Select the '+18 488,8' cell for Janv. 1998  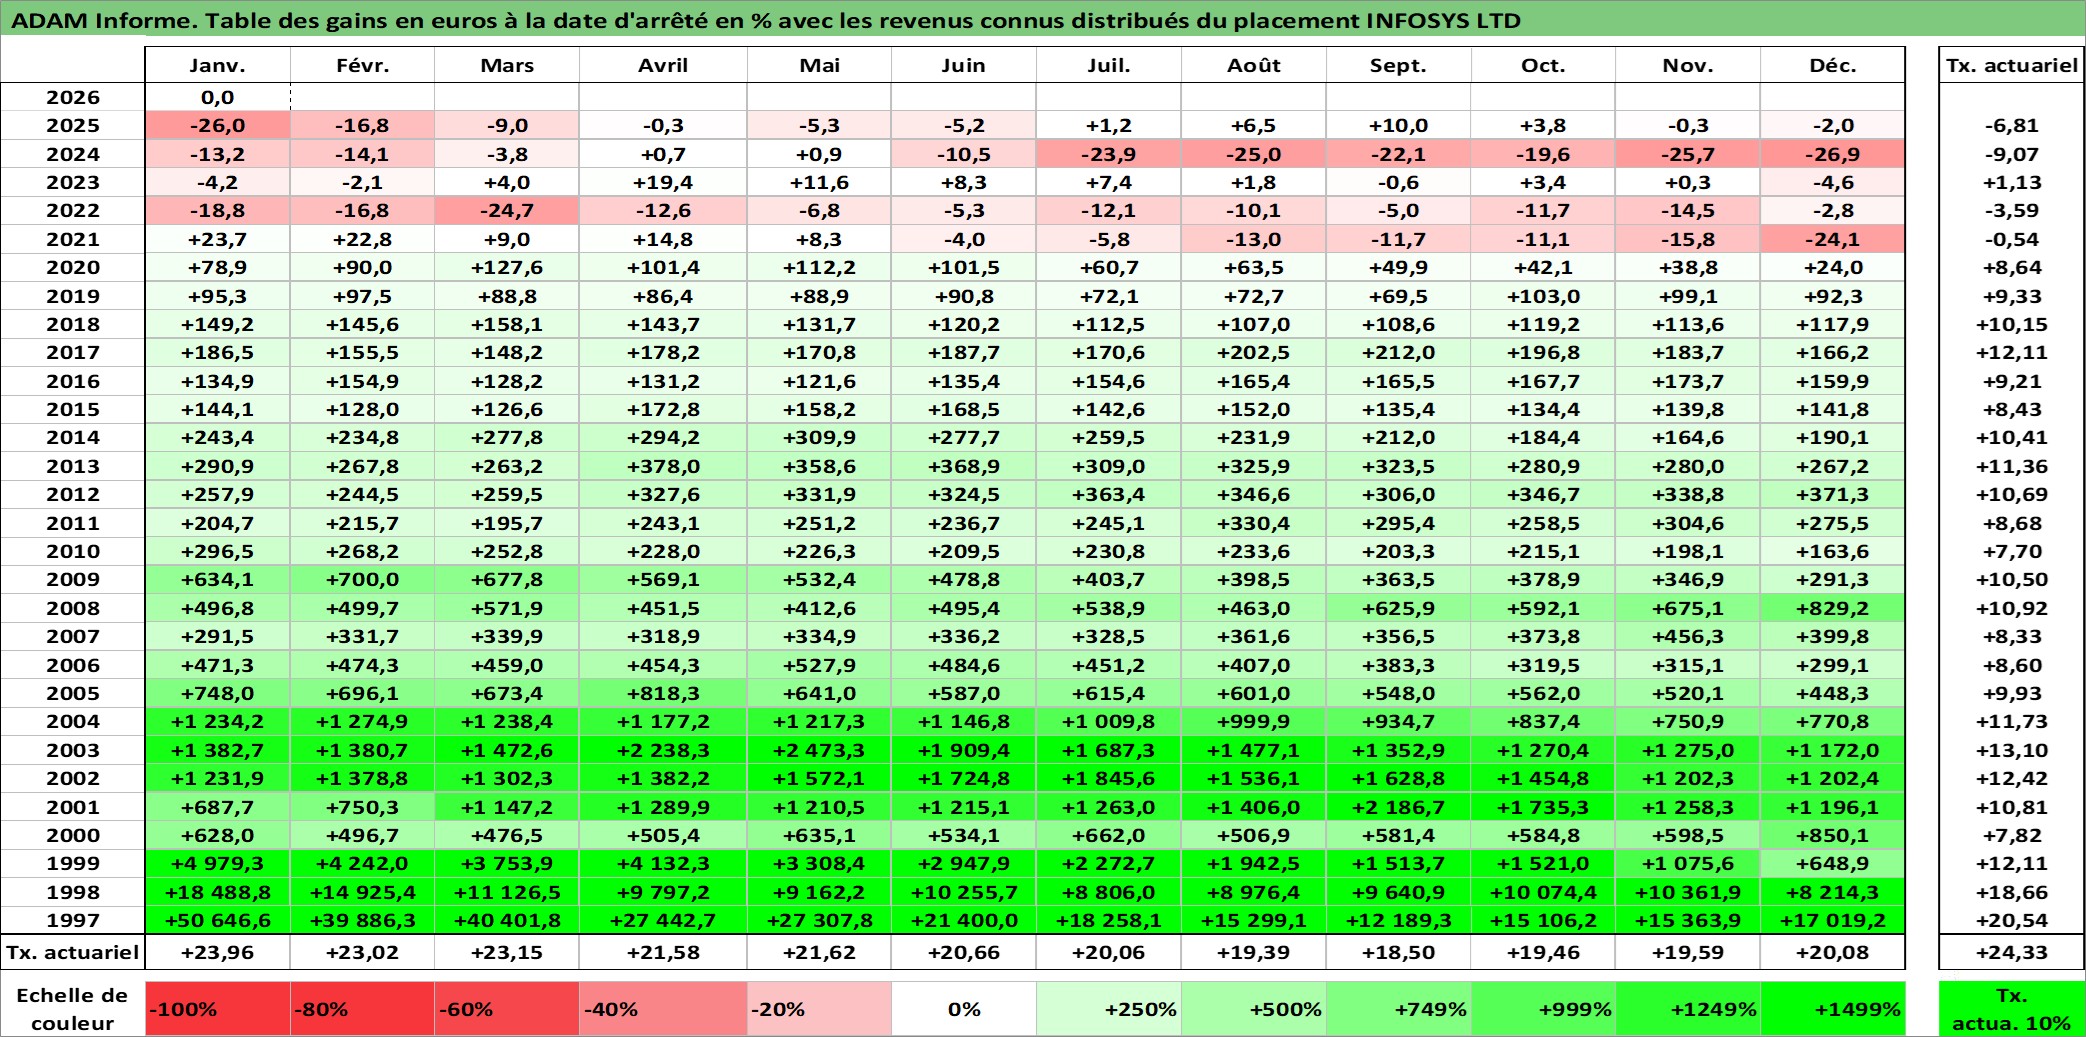click(218, 893)
